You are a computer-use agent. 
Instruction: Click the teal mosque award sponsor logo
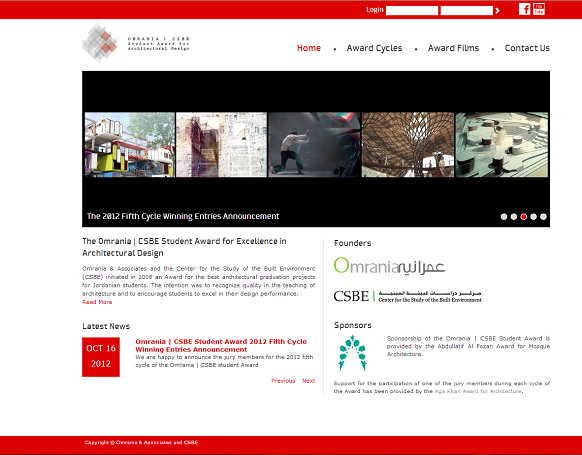pyautogui.click(x=353, y=353)
